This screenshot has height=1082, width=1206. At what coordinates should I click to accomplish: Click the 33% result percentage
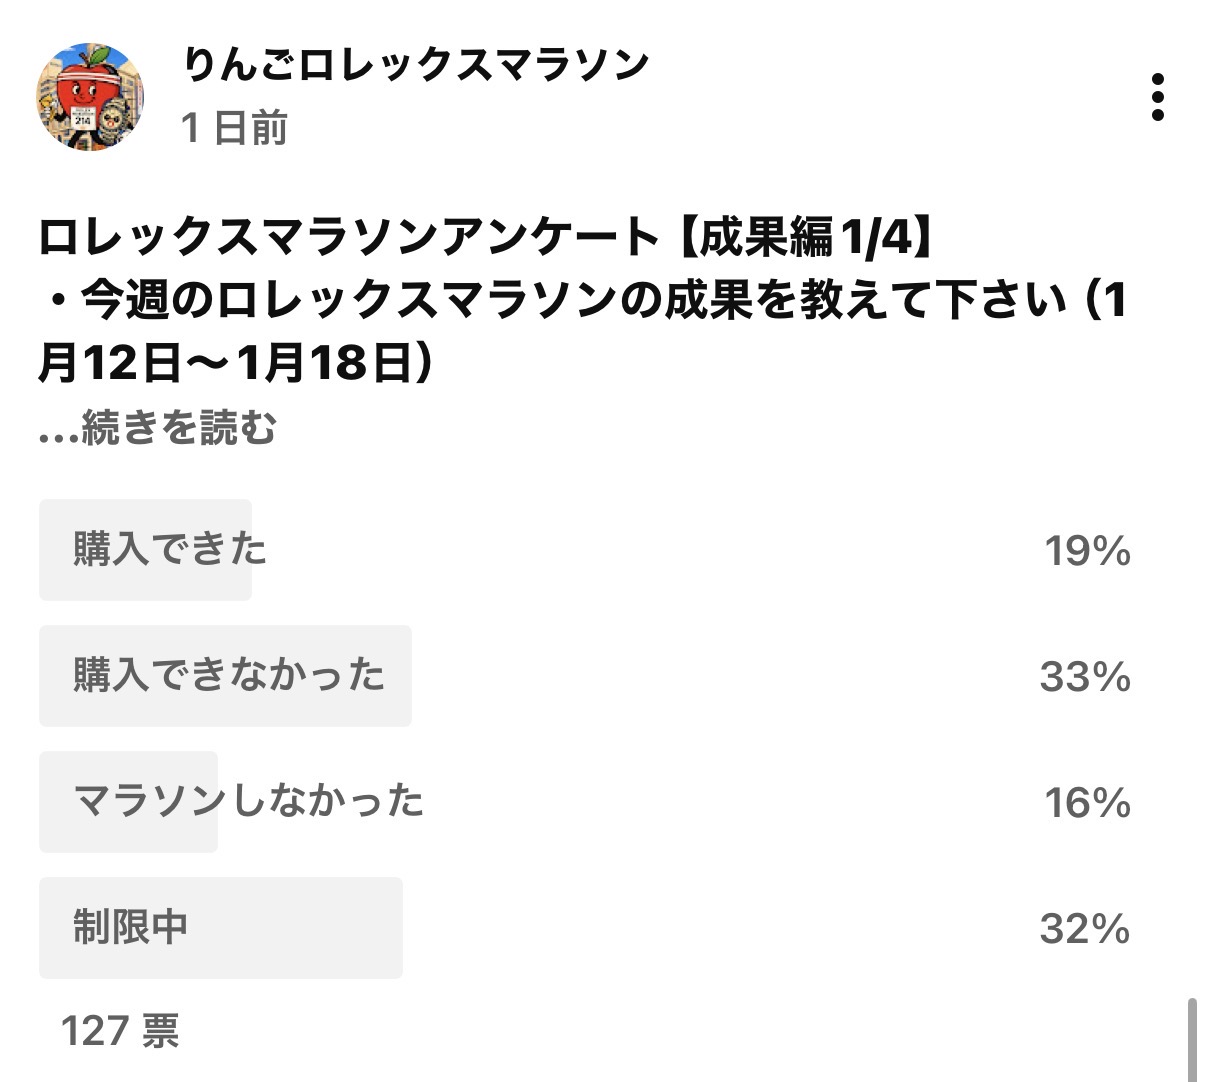(1085, 677)
